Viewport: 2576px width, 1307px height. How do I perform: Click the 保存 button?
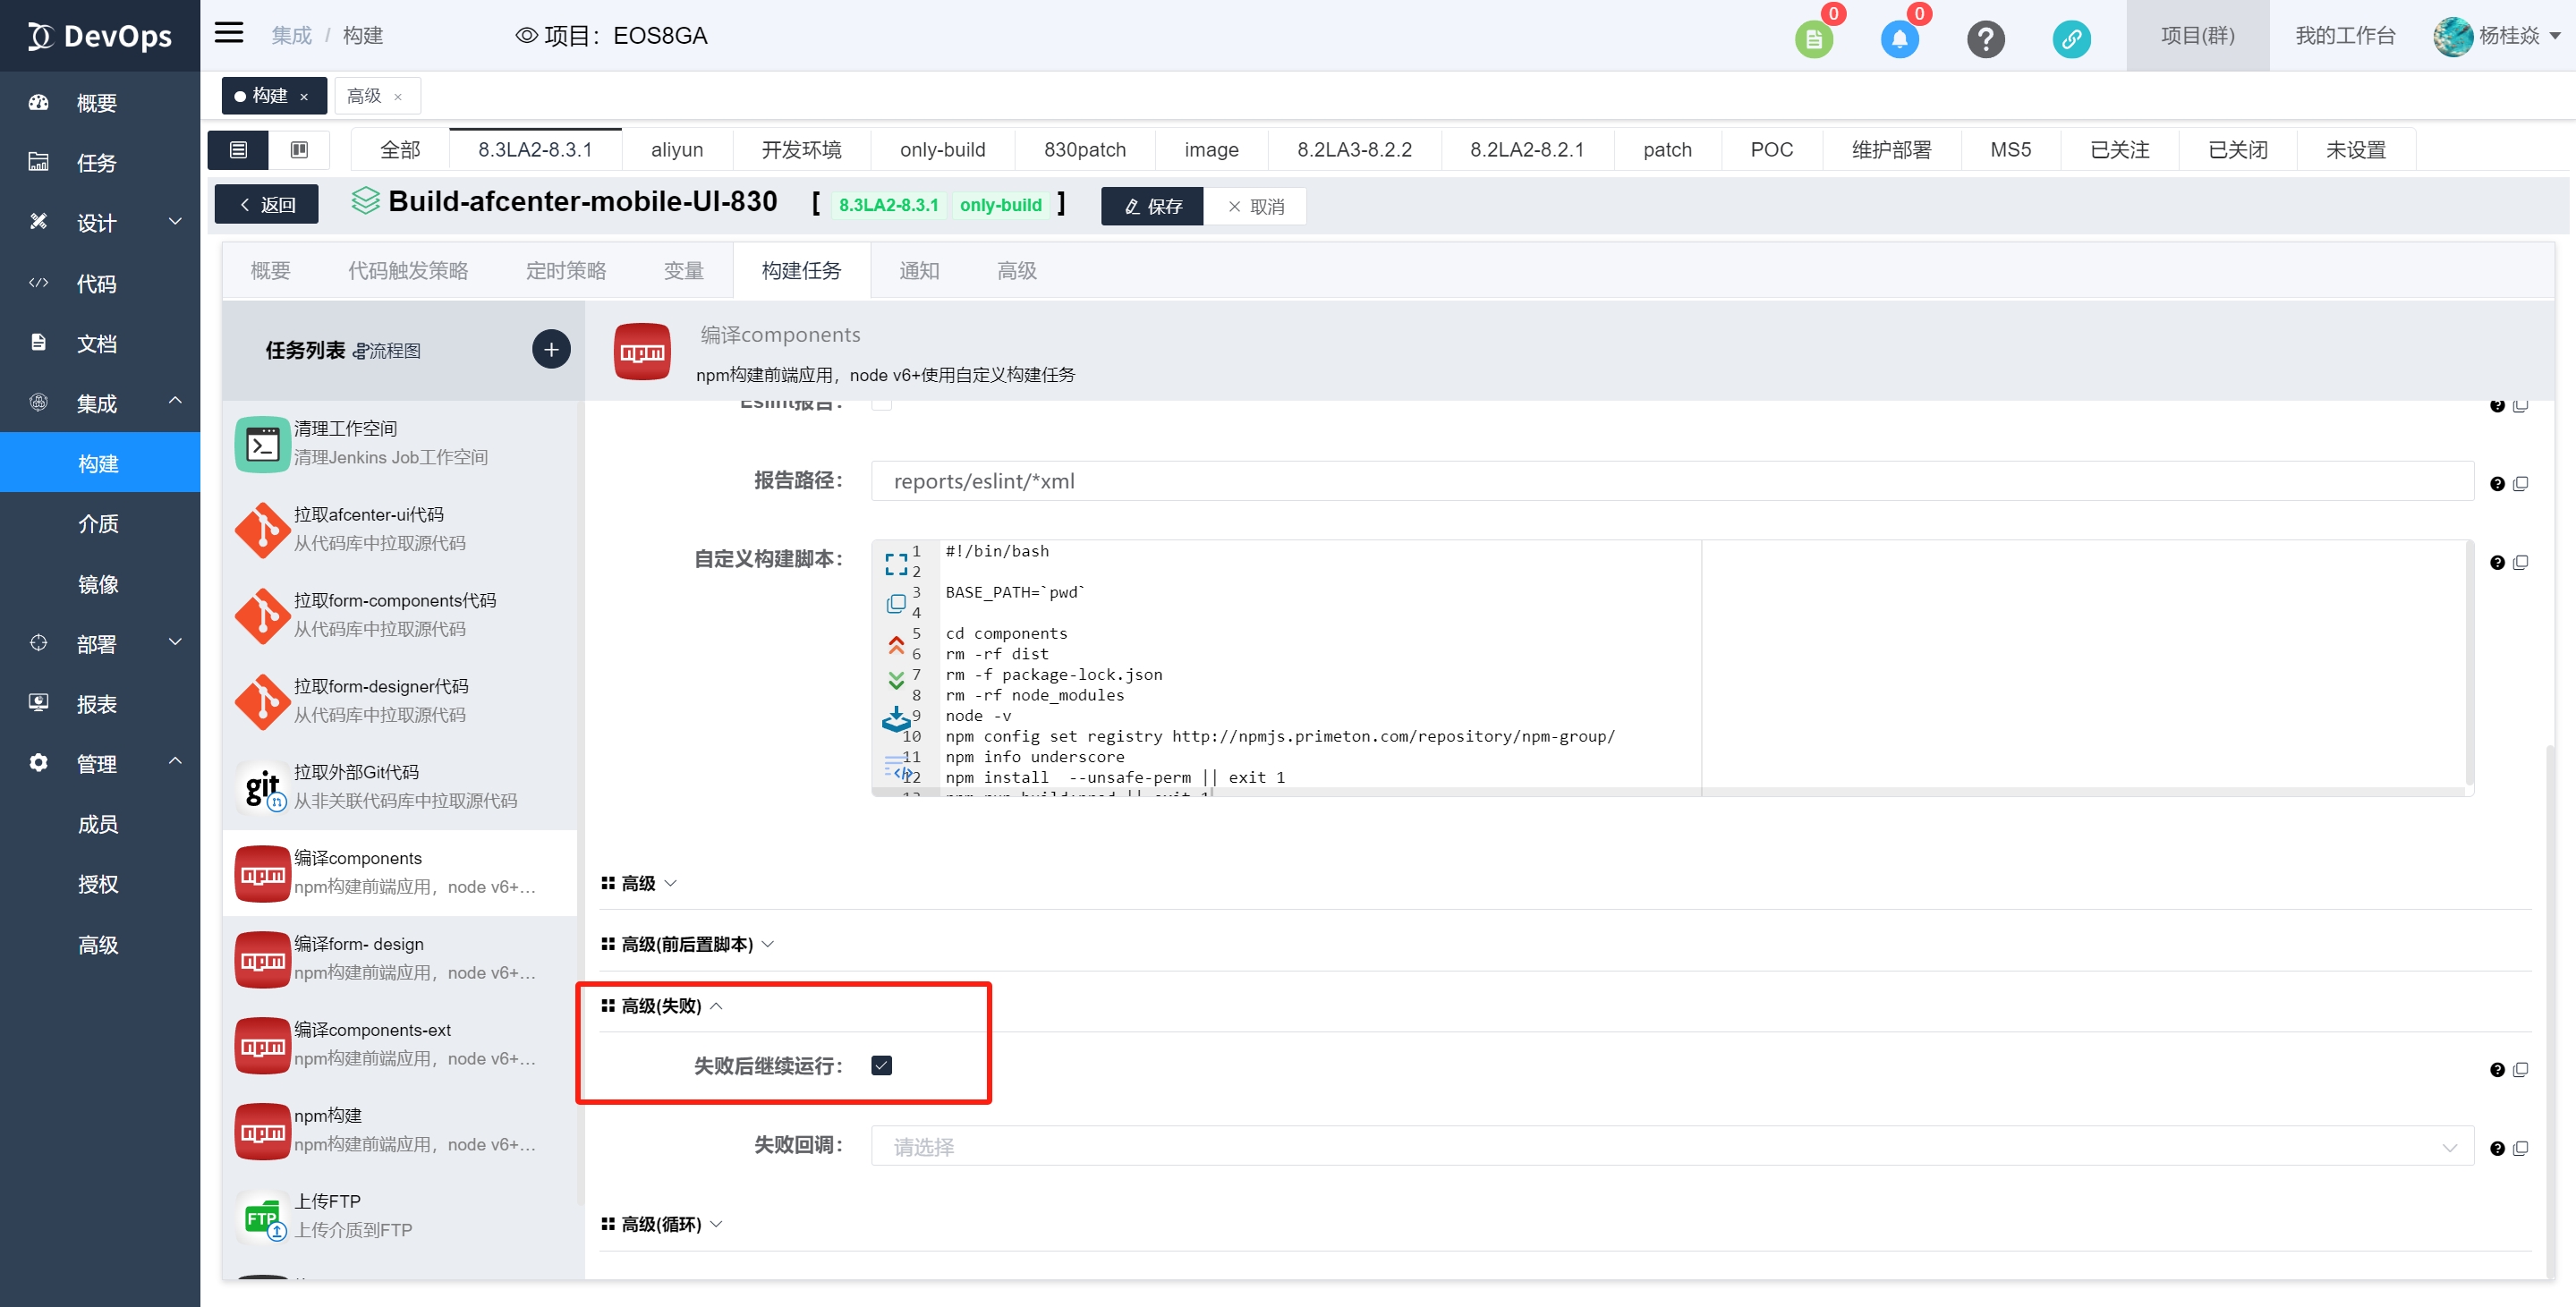[x=1152, y=206]
